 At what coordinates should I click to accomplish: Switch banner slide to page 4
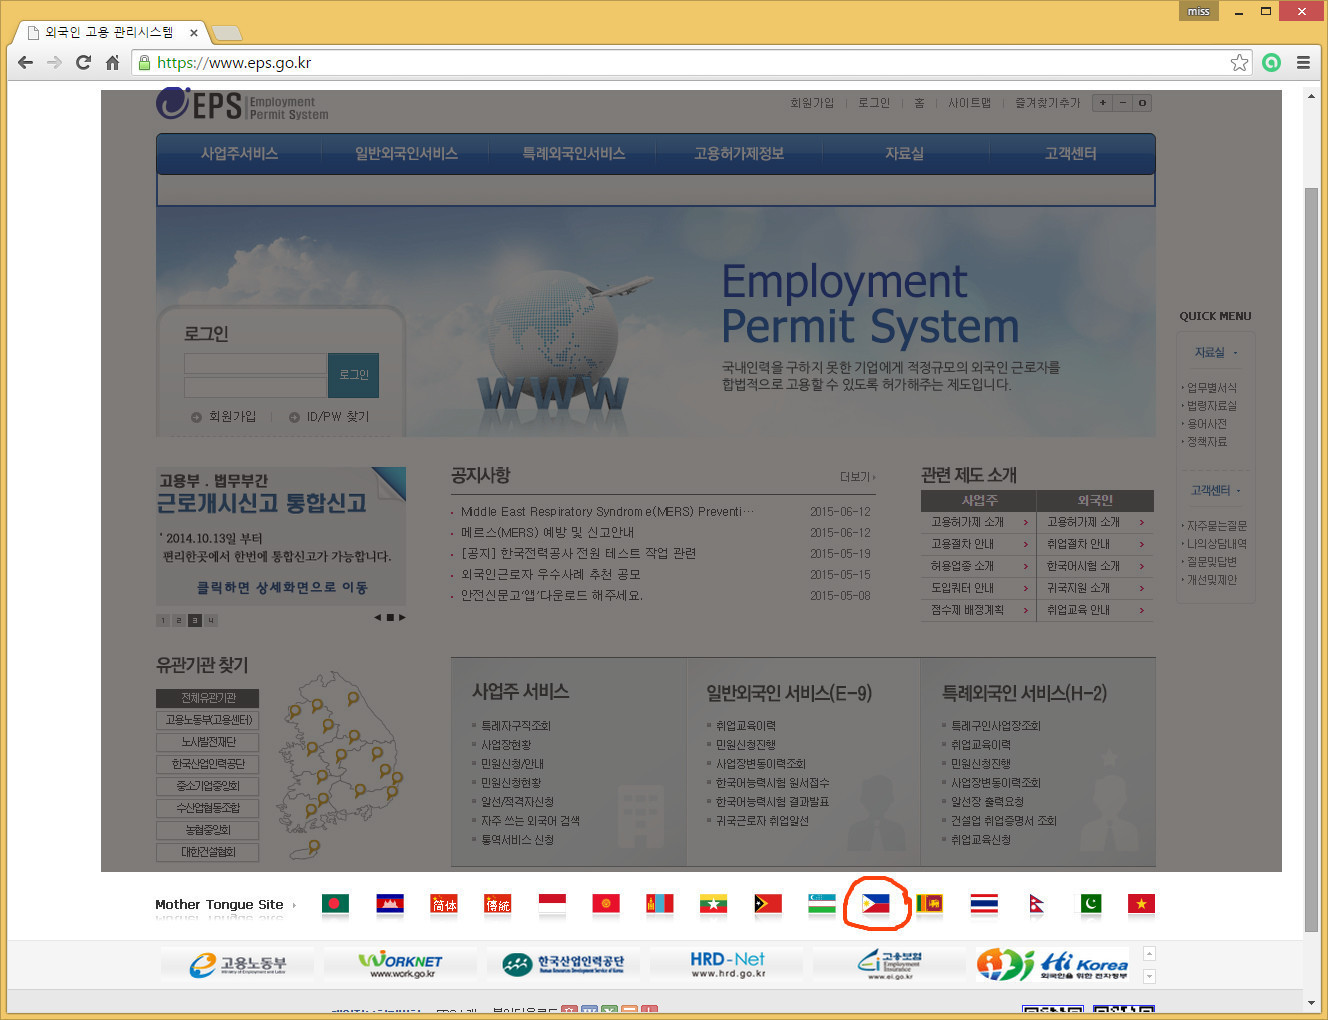tap(211, 620)
